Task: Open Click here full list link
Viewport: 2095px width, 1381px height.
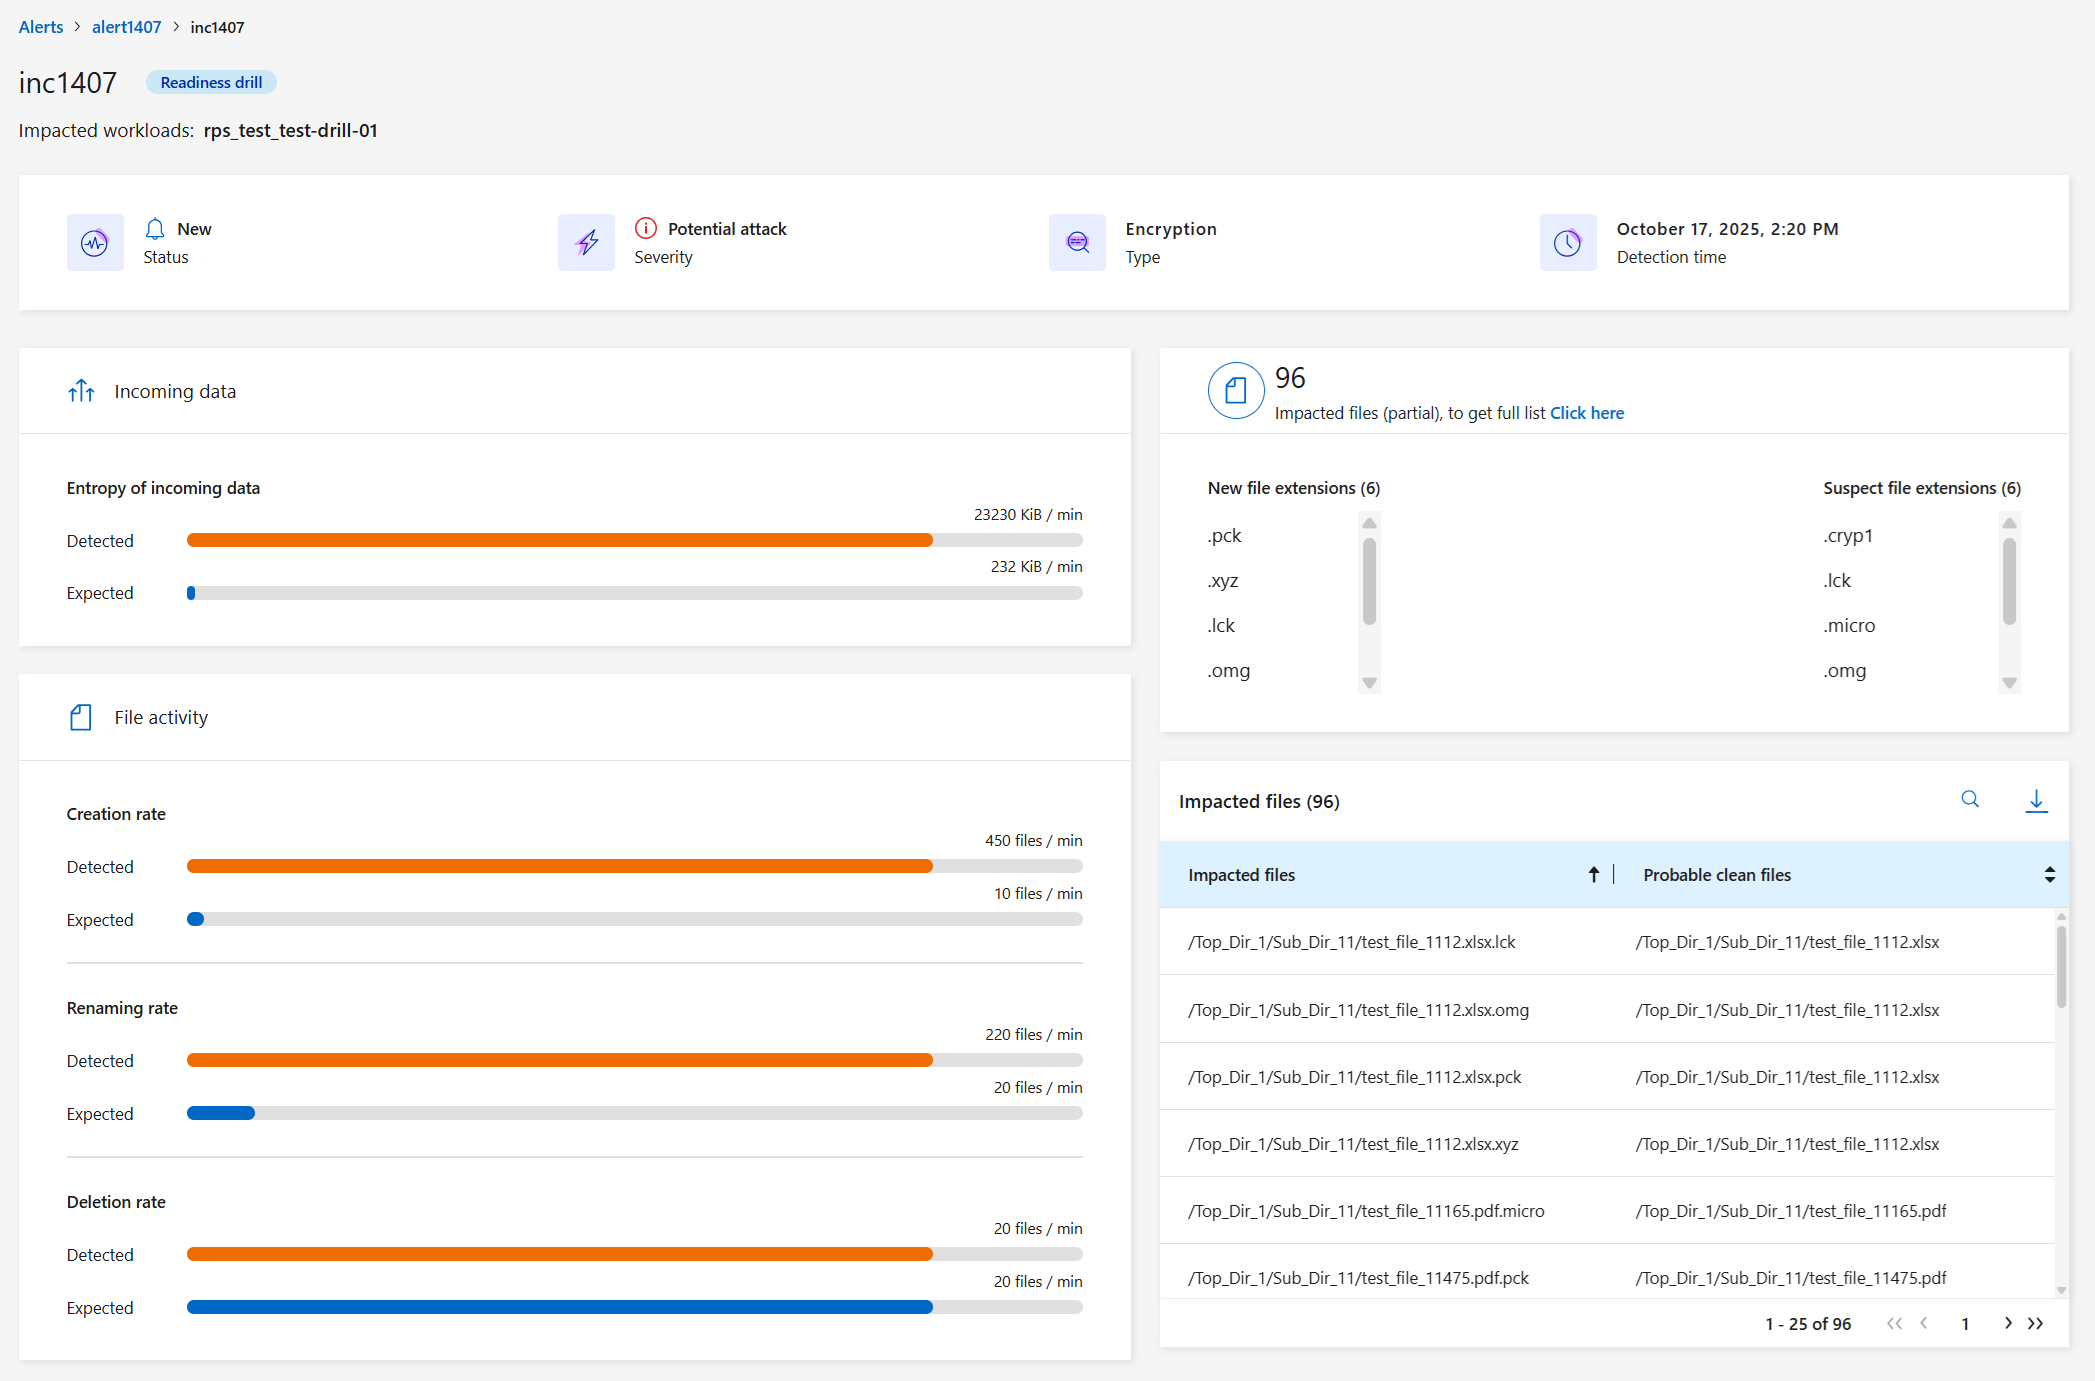Action: click(1586, 413)
